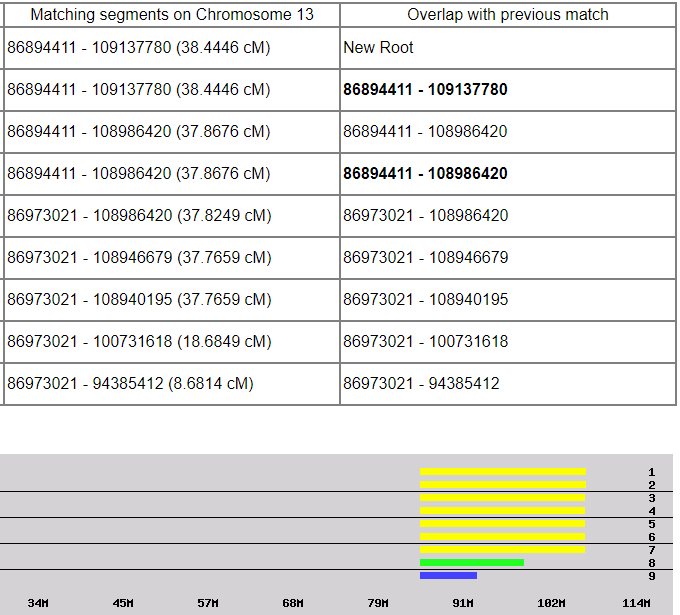The width and height of the screenshot is (680, 615).
Task: Click overlap cell 86973021 - 100731618
Action: 425,342
